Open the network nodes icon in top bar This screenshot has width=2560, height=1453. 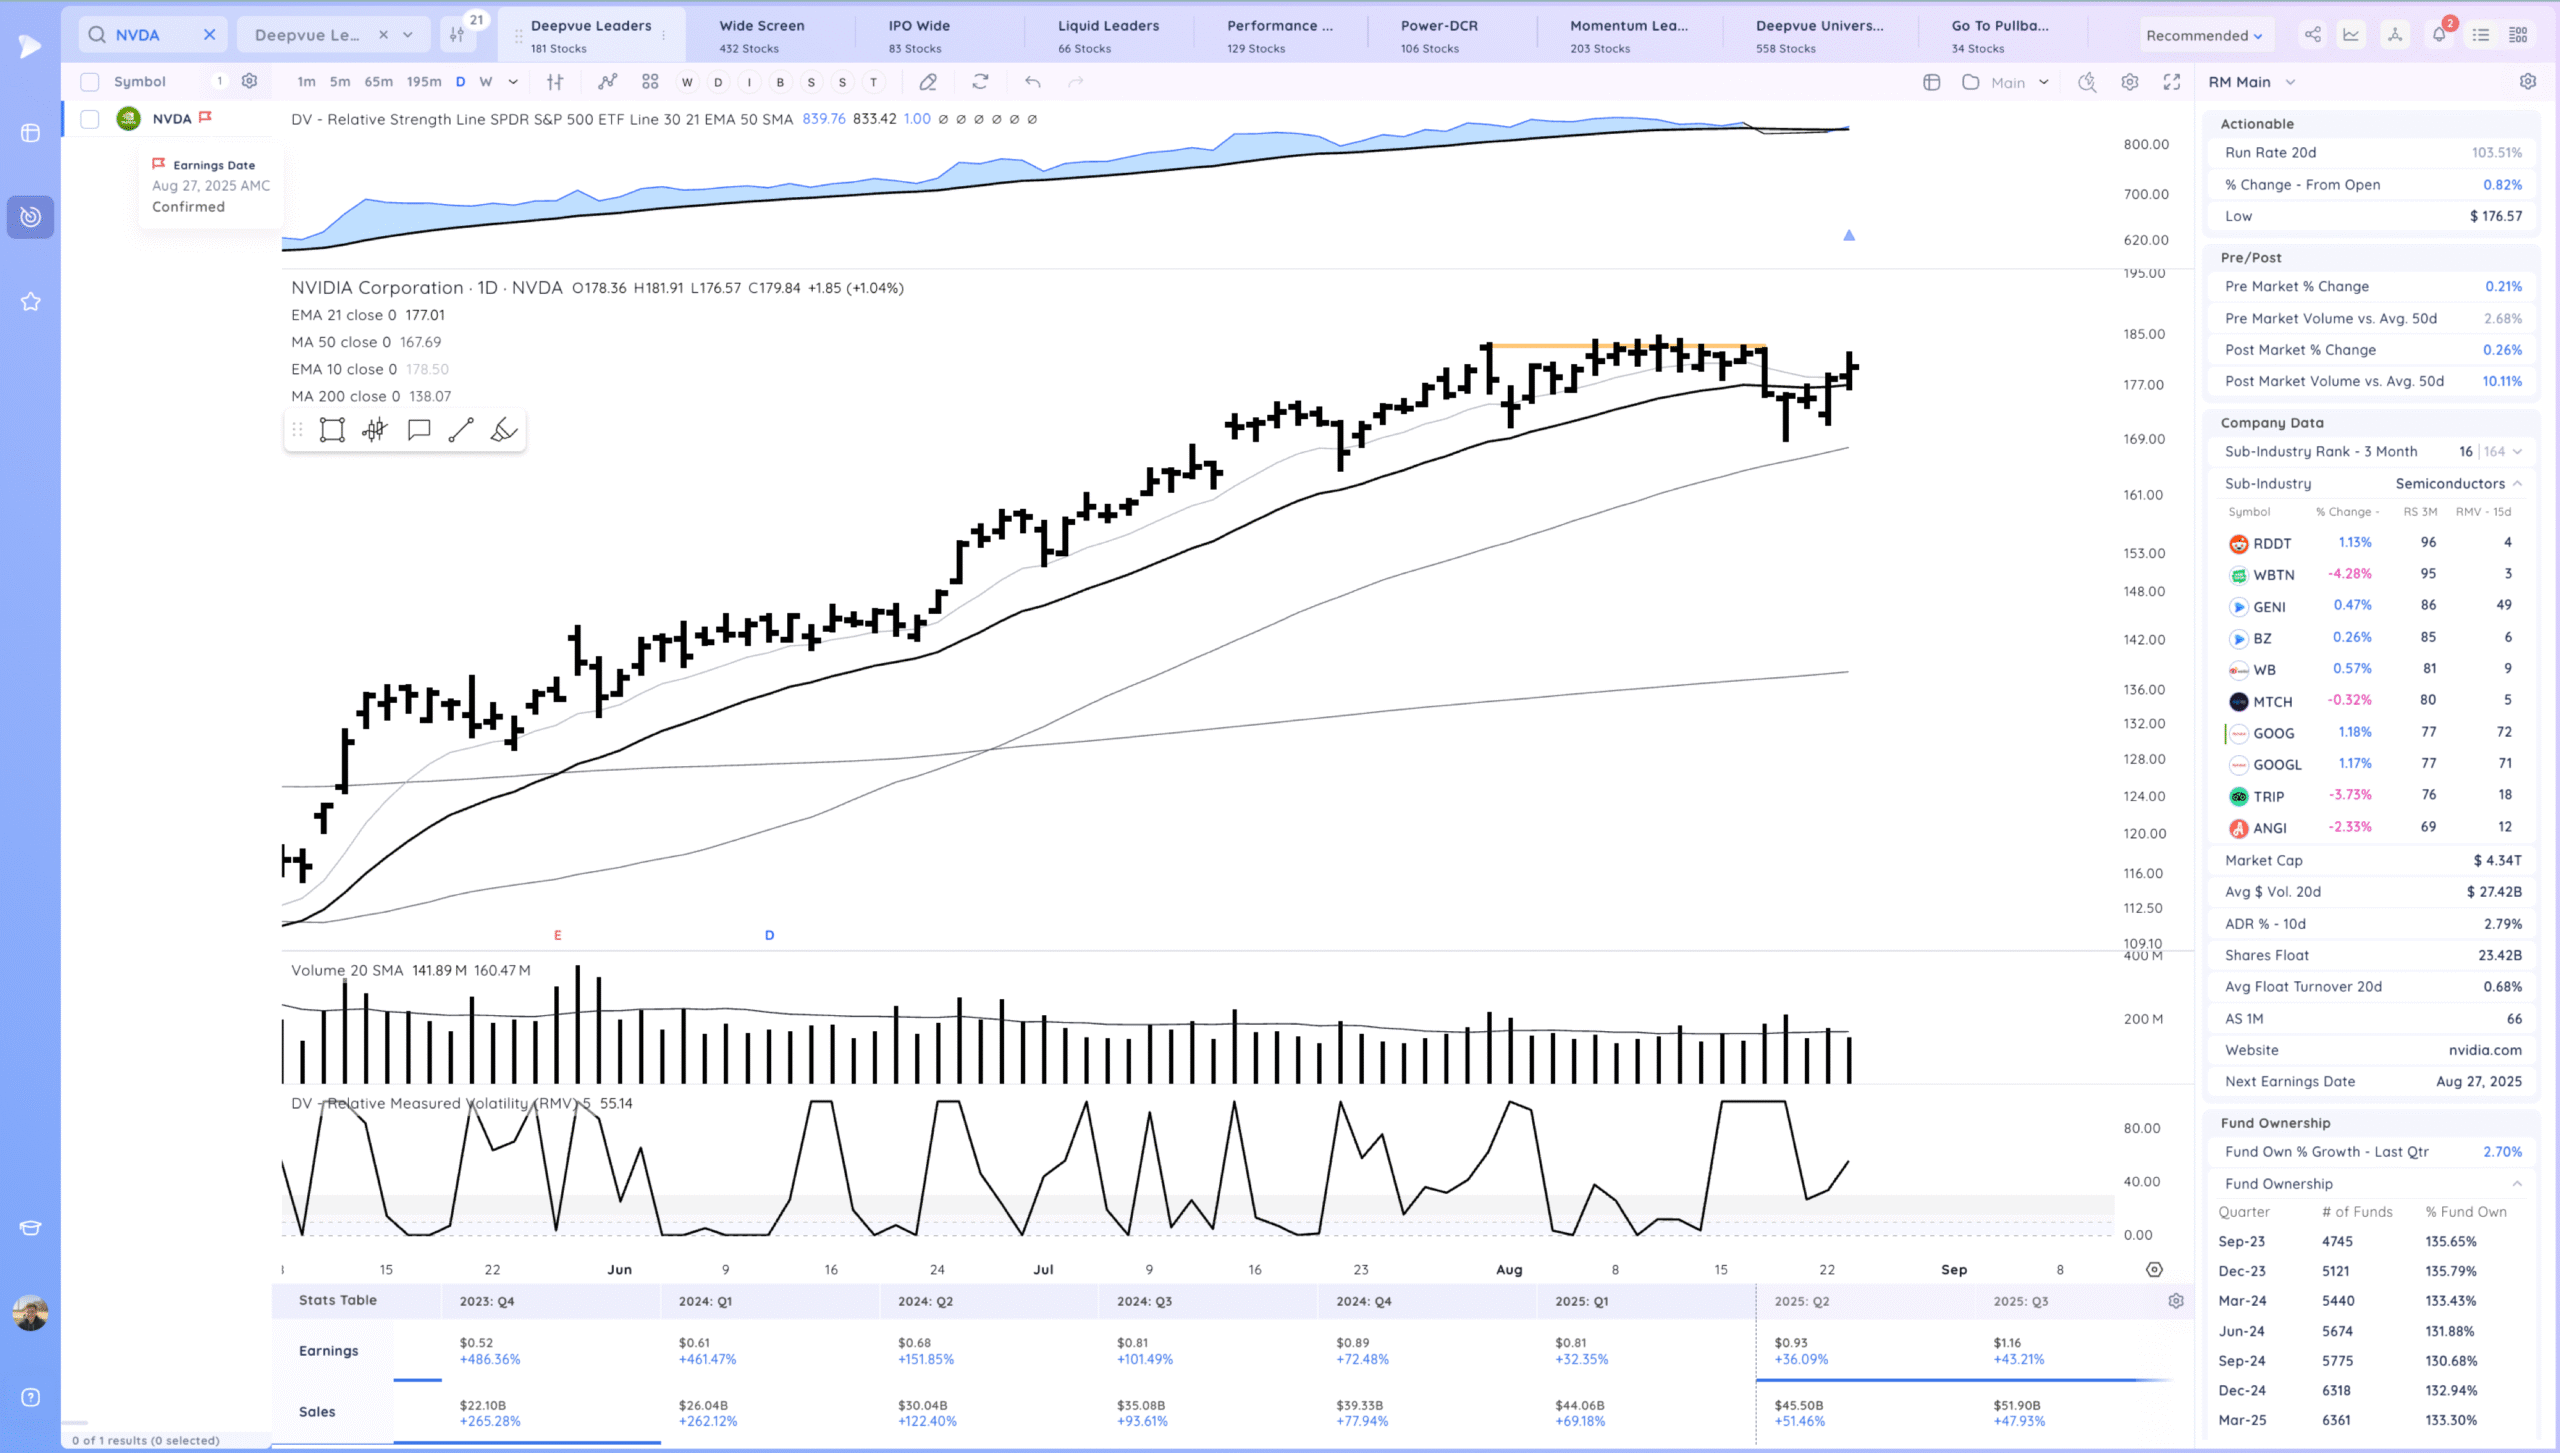point(2395,35)
